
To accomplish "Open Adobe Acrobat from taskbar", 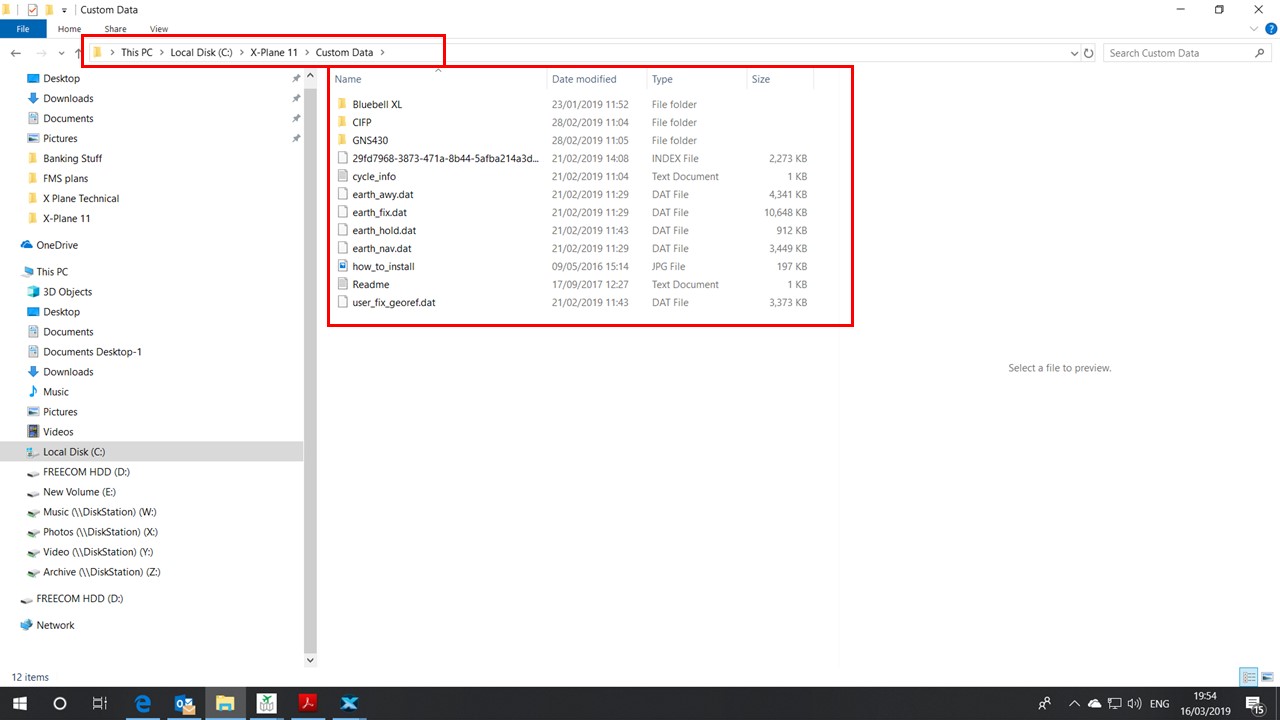I will click(309, 703).
